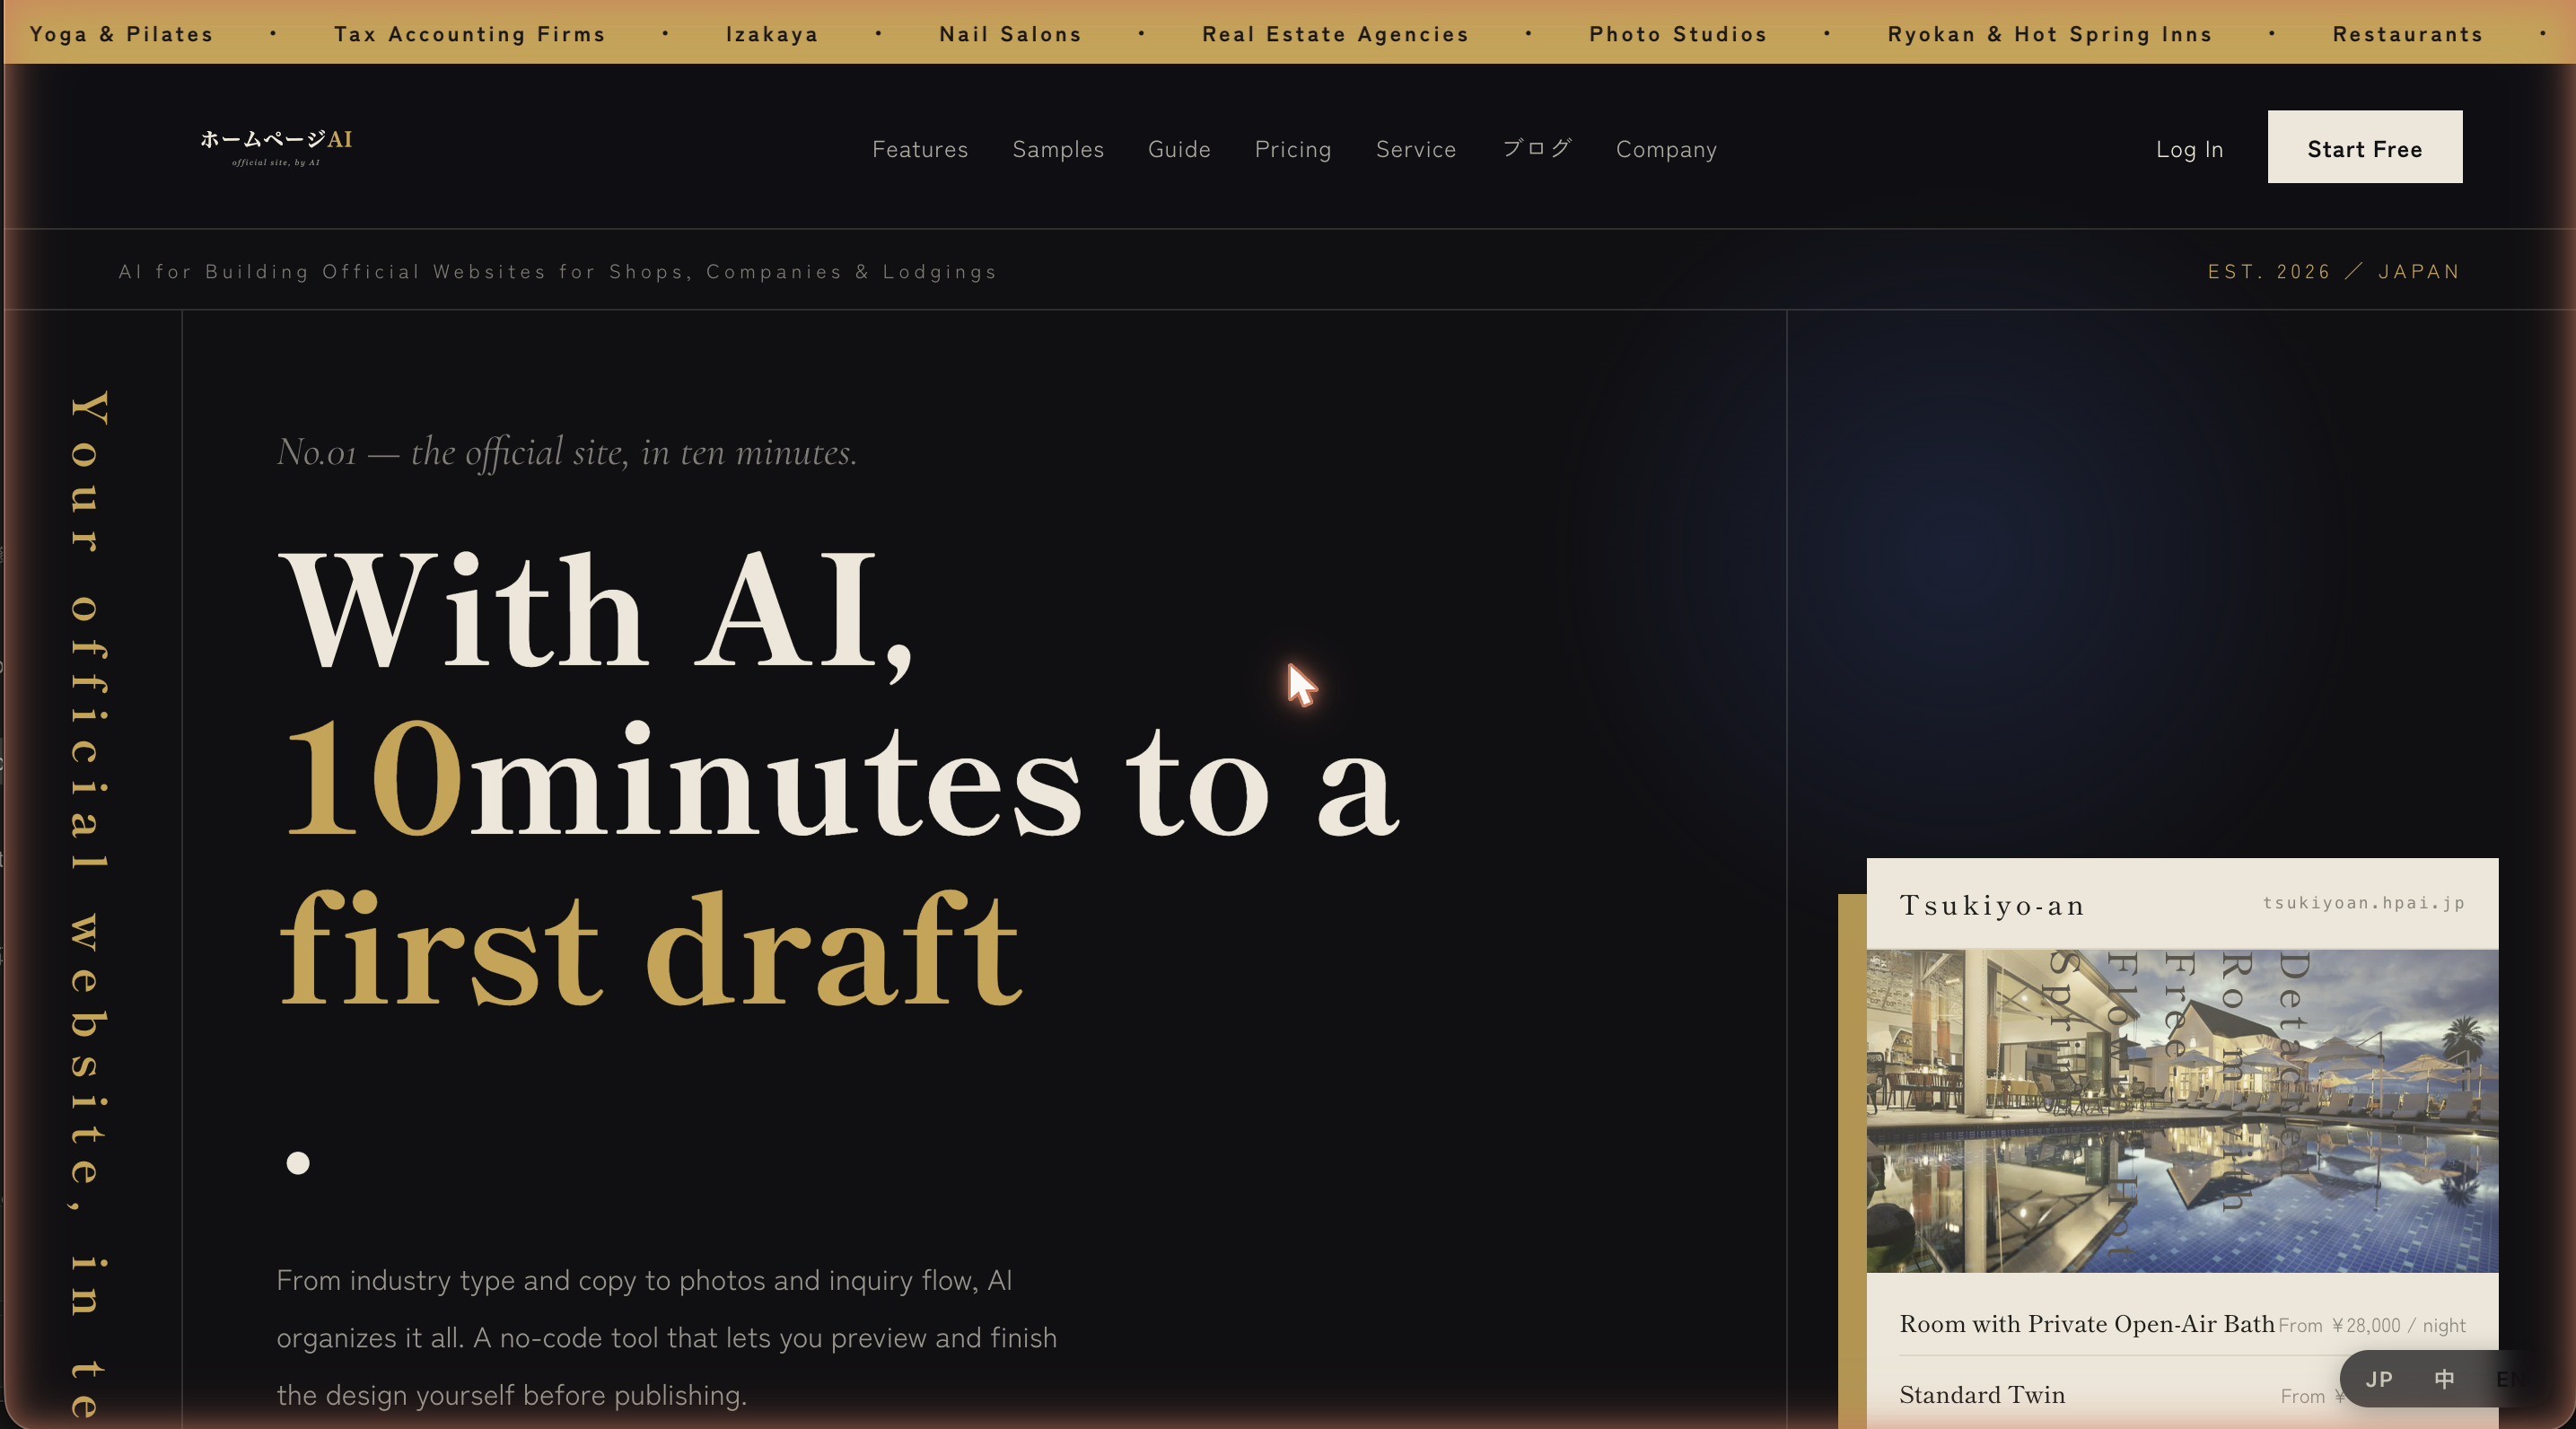Switch site language to 中
The height and width of the screenshot is (1429, 2576).
pos(2443,1379)
